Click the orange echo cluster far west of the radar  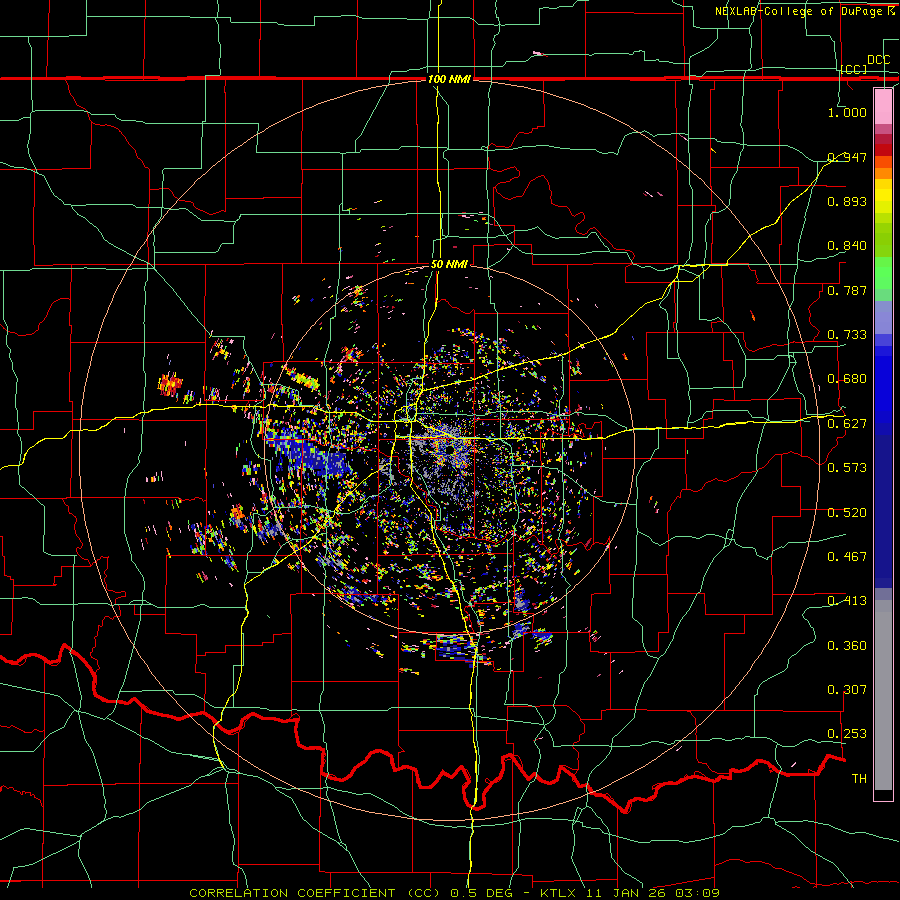pos(170,383)
